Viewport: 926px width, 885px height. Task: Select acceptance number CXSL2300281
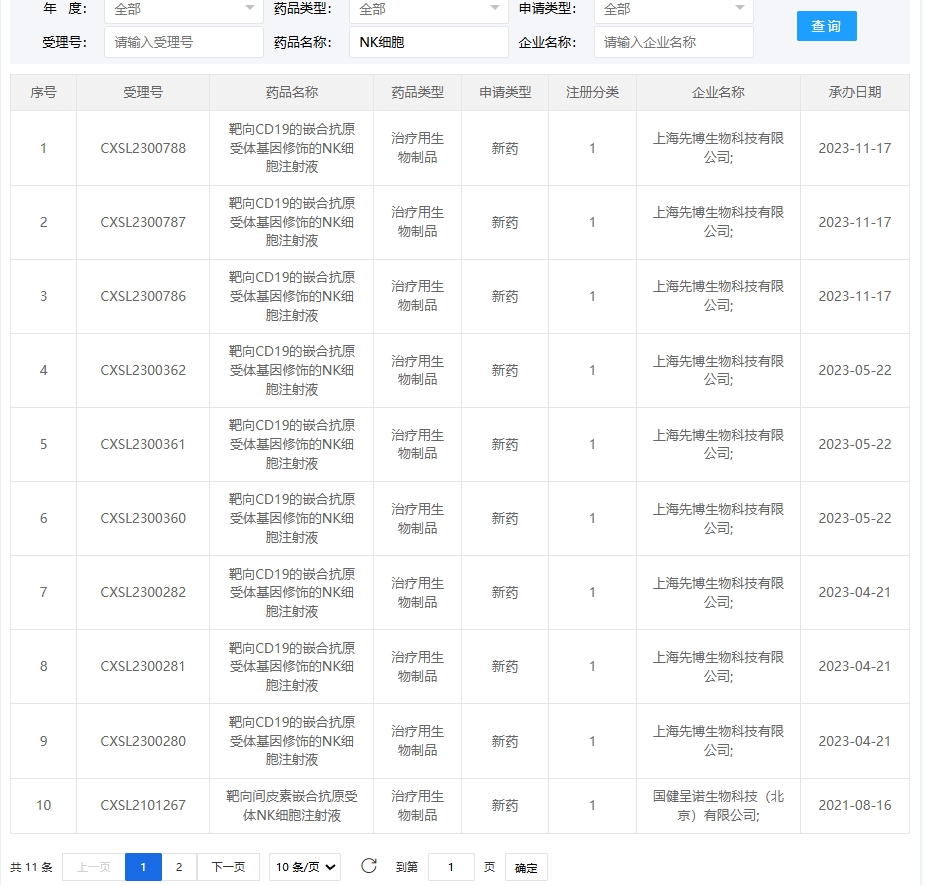tap(143, 666)
